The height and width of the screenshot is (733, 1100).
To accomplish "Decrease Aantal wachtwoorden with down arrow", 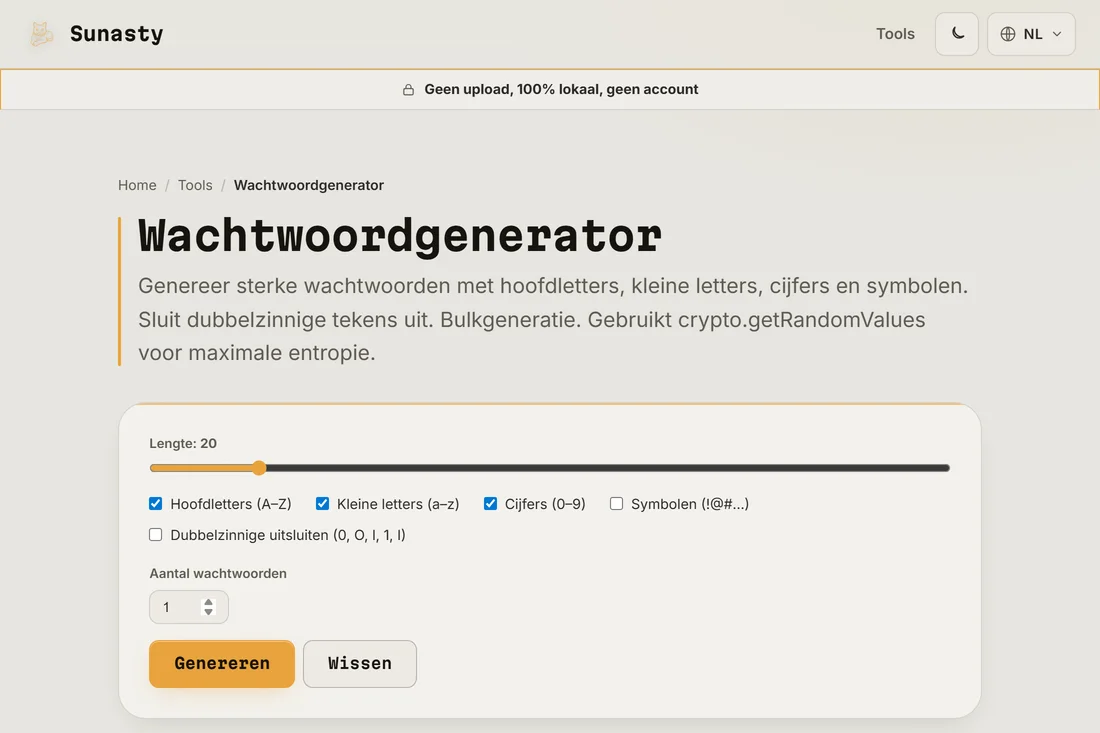I will 208,612.
